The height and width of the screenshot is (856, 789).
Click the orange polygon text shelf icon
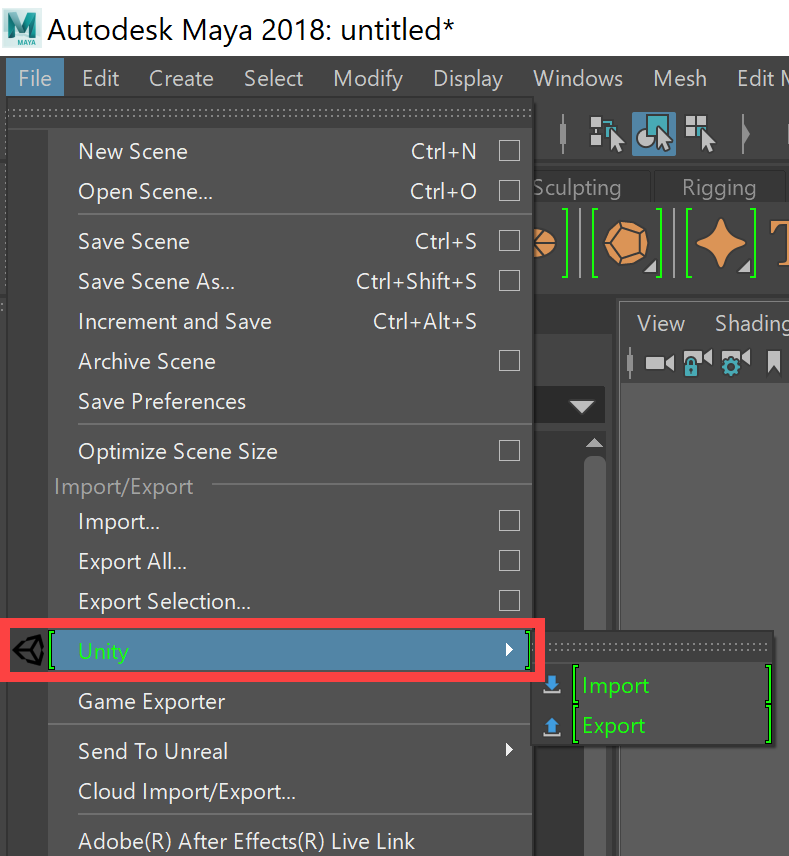[x=780, y=242]
